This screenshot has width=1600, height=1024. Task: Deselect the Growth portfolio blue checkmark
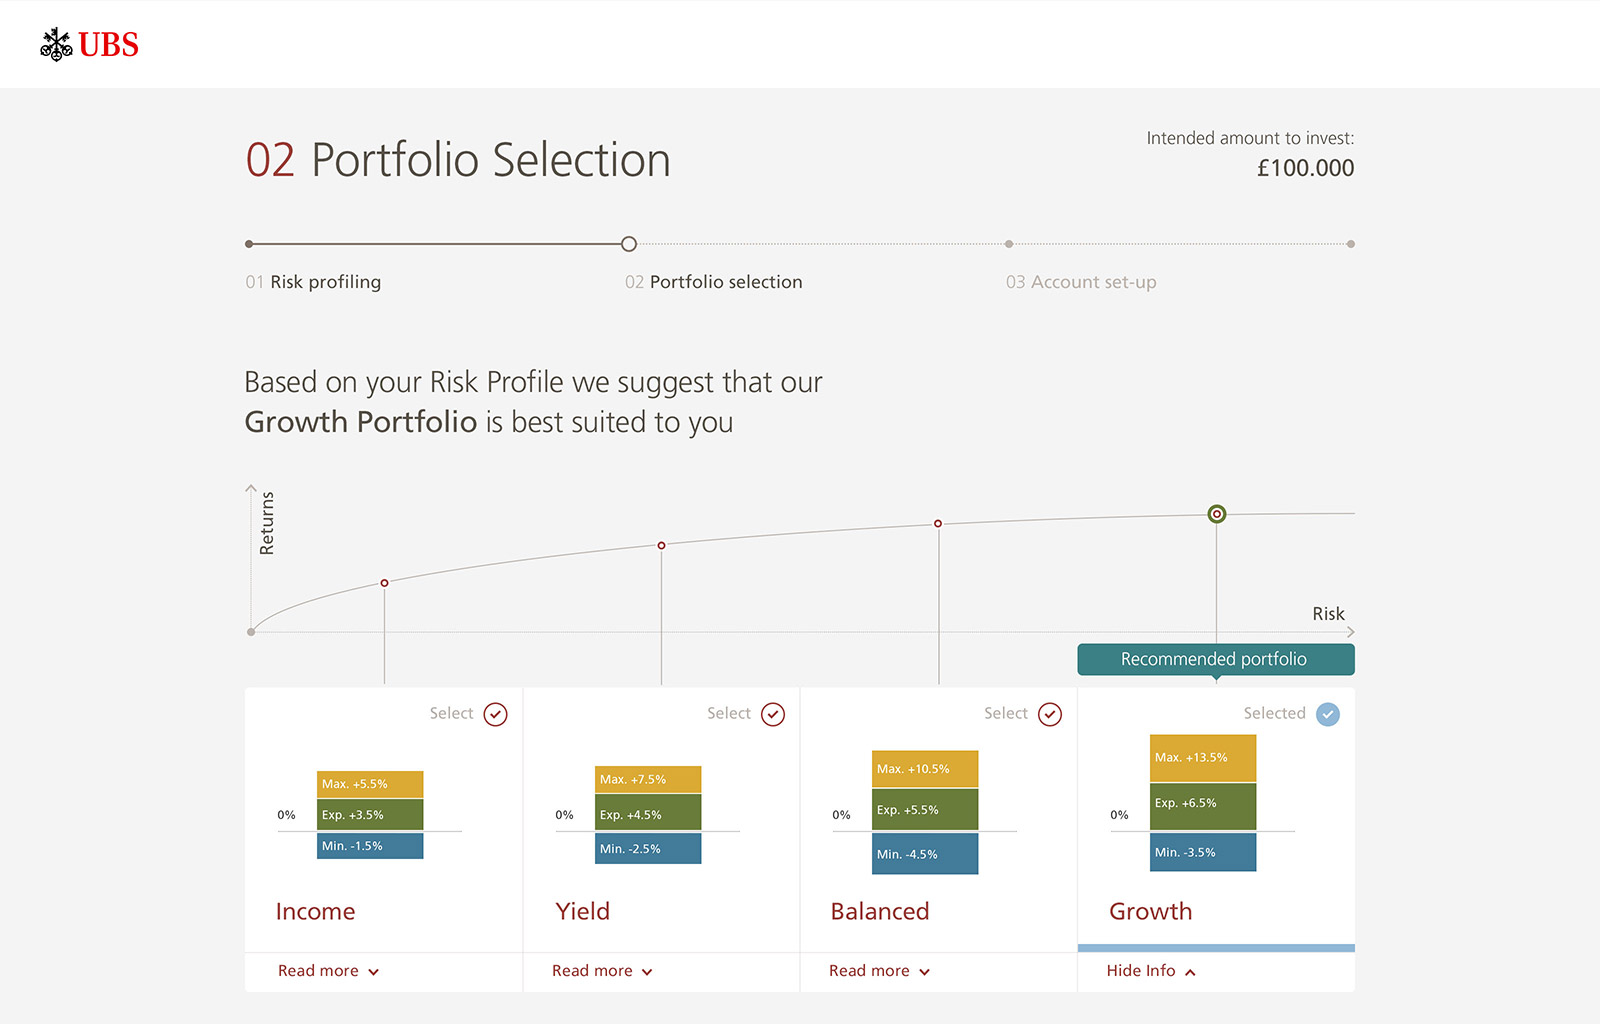click(1328, 714)
